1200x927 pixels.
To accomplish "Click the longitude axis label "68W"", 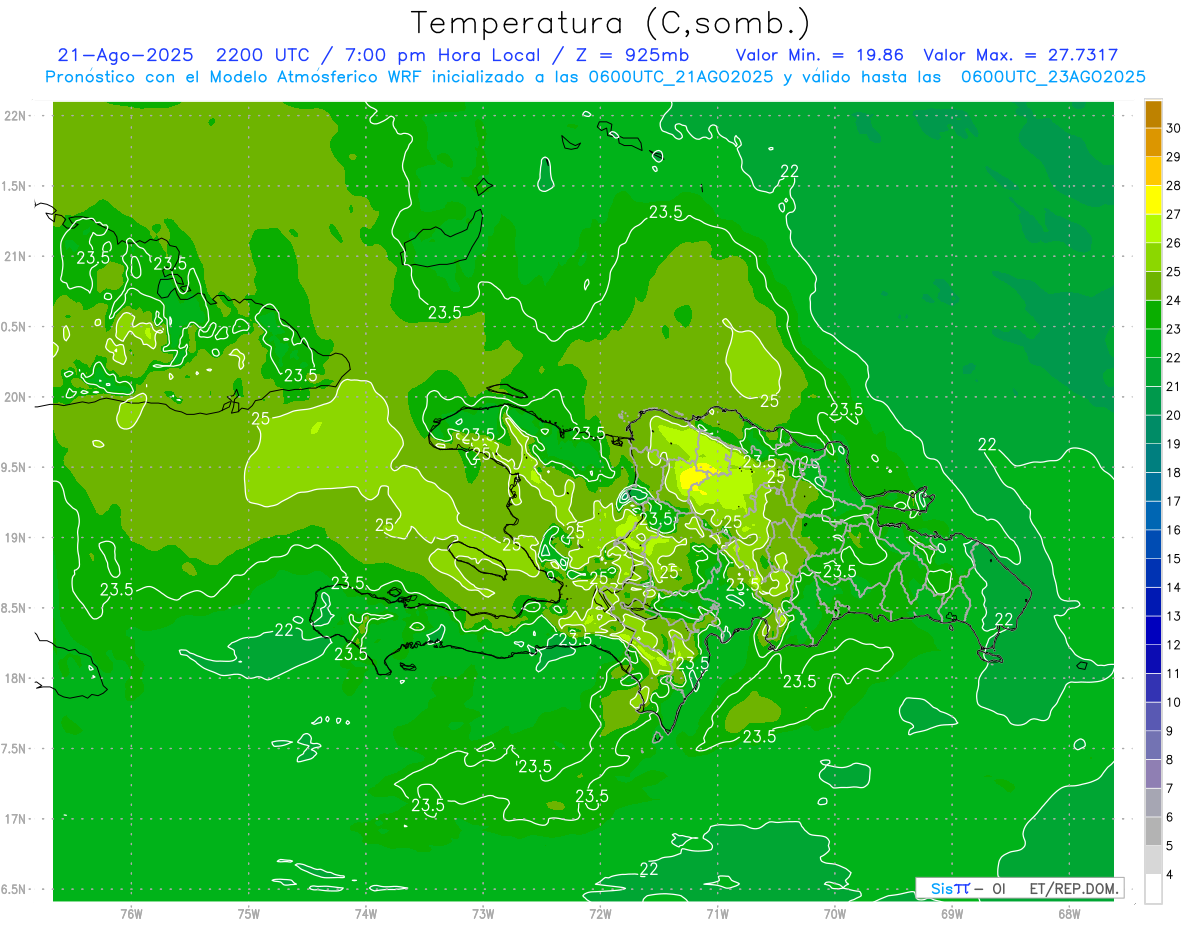I will [1069, 913].
